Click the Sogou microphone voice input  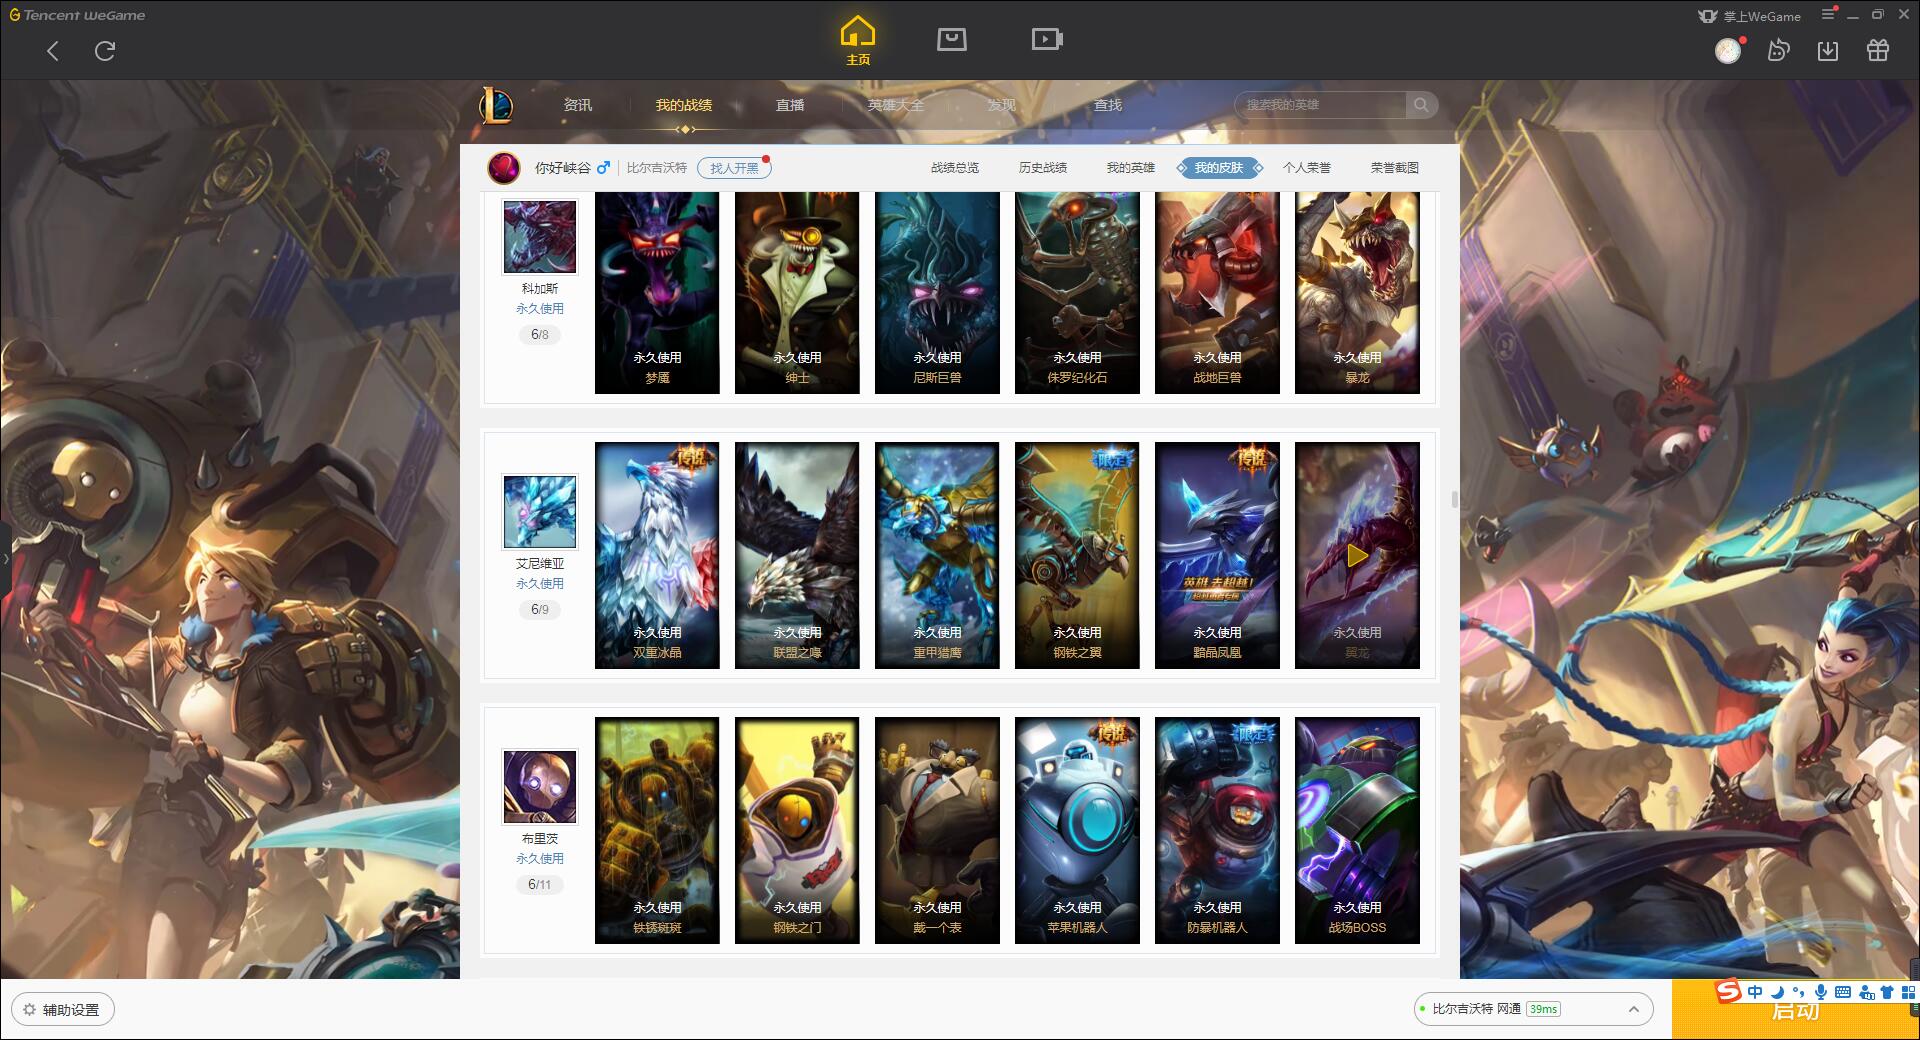click(x=1821, y=992)
